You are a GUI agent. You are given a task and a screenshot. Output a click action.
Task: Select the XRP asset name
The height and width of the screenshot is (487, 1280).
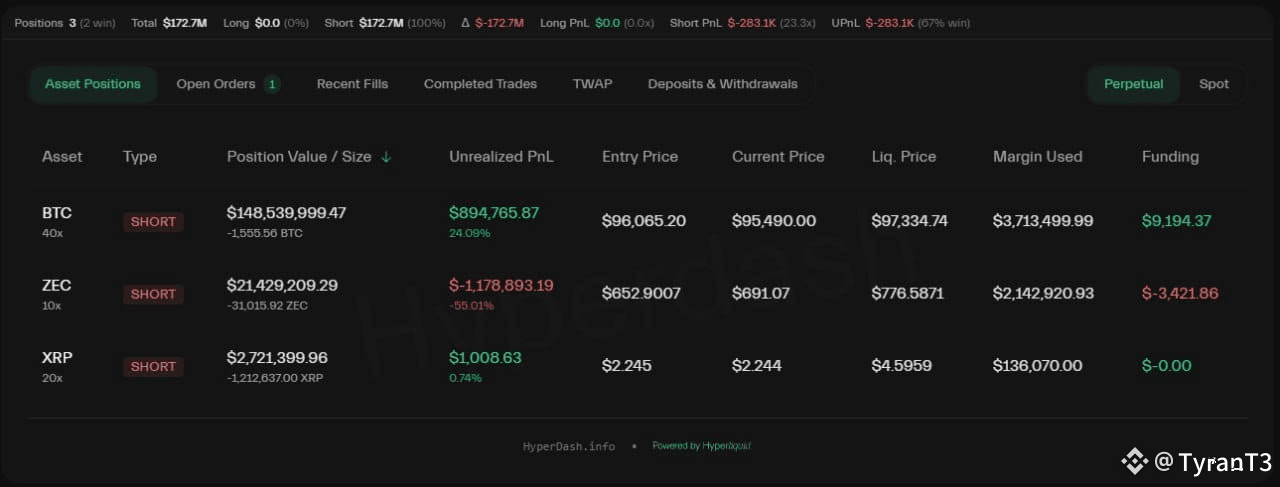tap(57, 357)
